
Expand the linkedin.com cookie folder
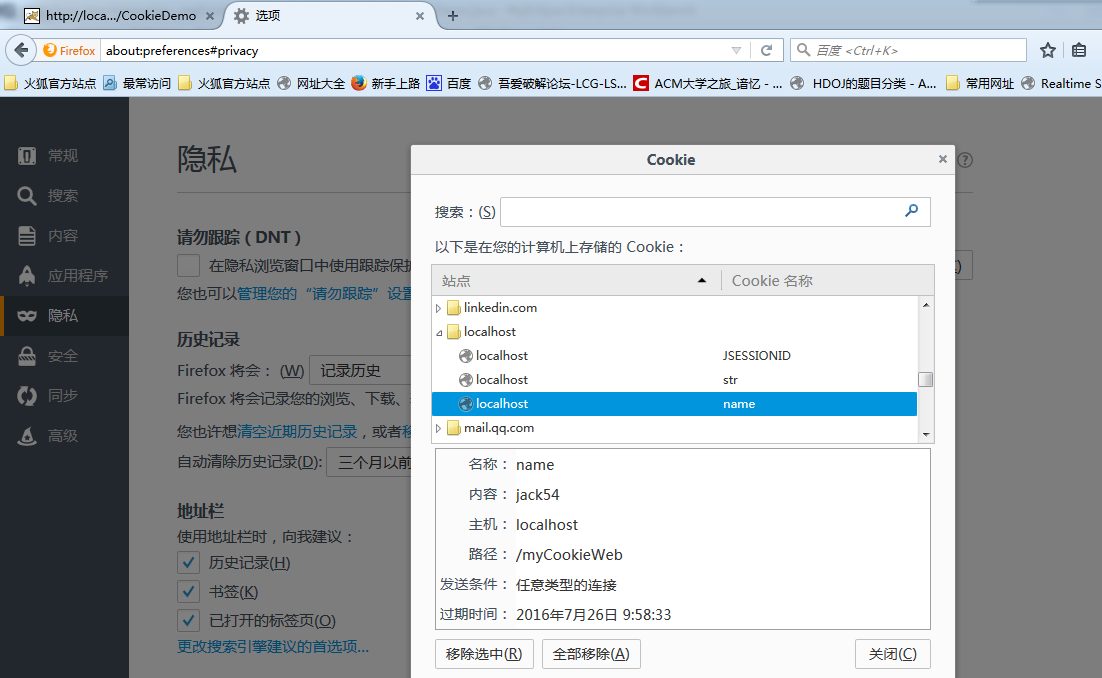439,308
